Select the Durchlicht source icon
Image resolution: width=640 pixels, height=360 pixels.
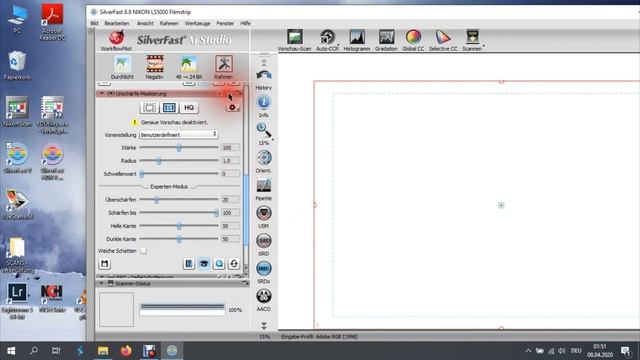122,67
